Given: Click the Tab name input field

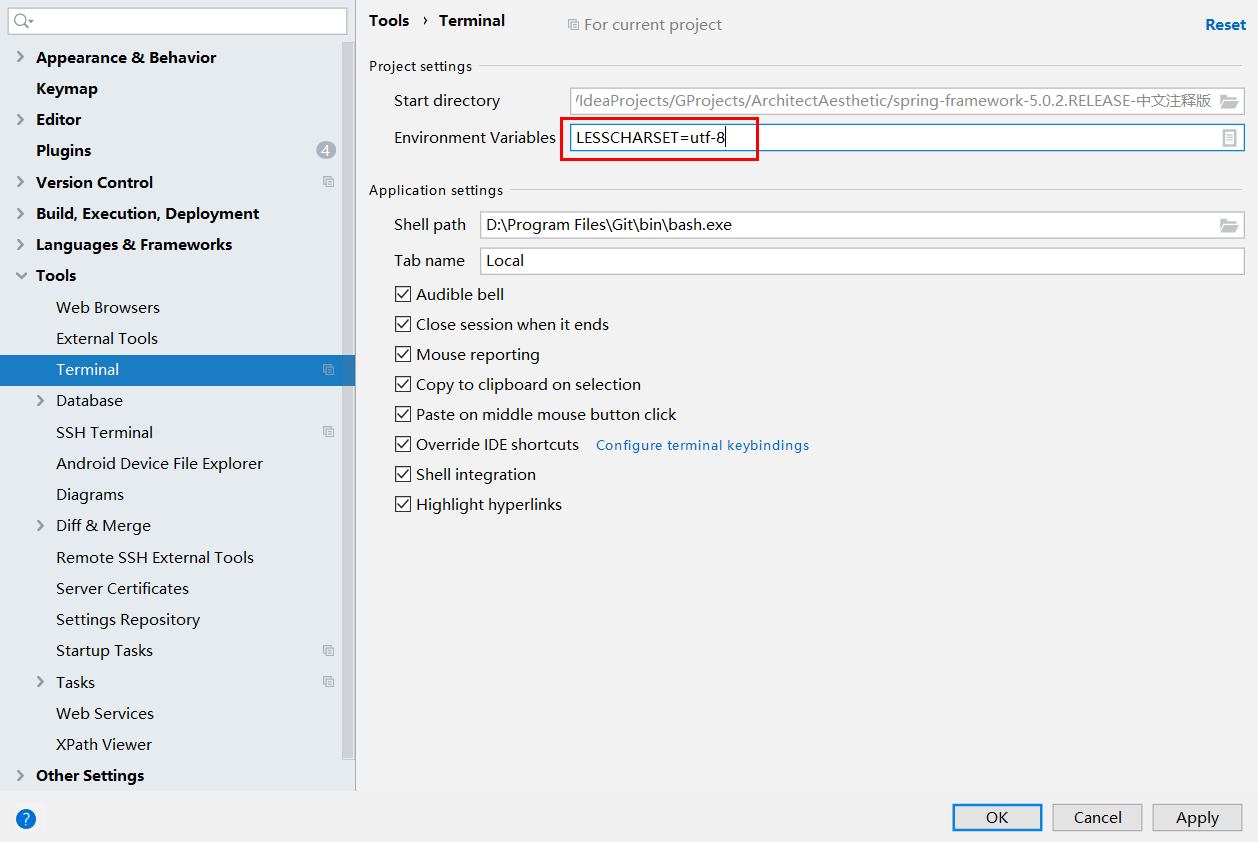Looking at the screenshot, I should (860, 261).
